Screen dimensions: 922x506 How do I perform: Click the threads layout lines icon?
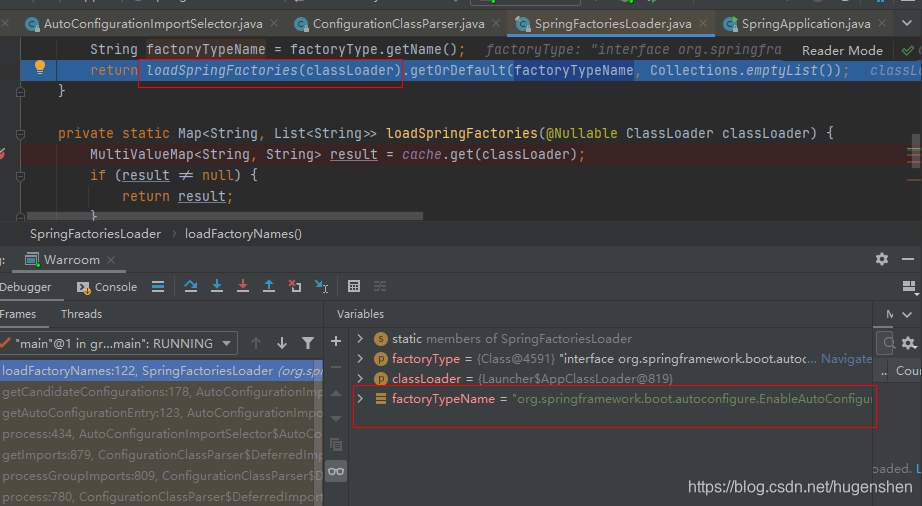tap(158, 287)
